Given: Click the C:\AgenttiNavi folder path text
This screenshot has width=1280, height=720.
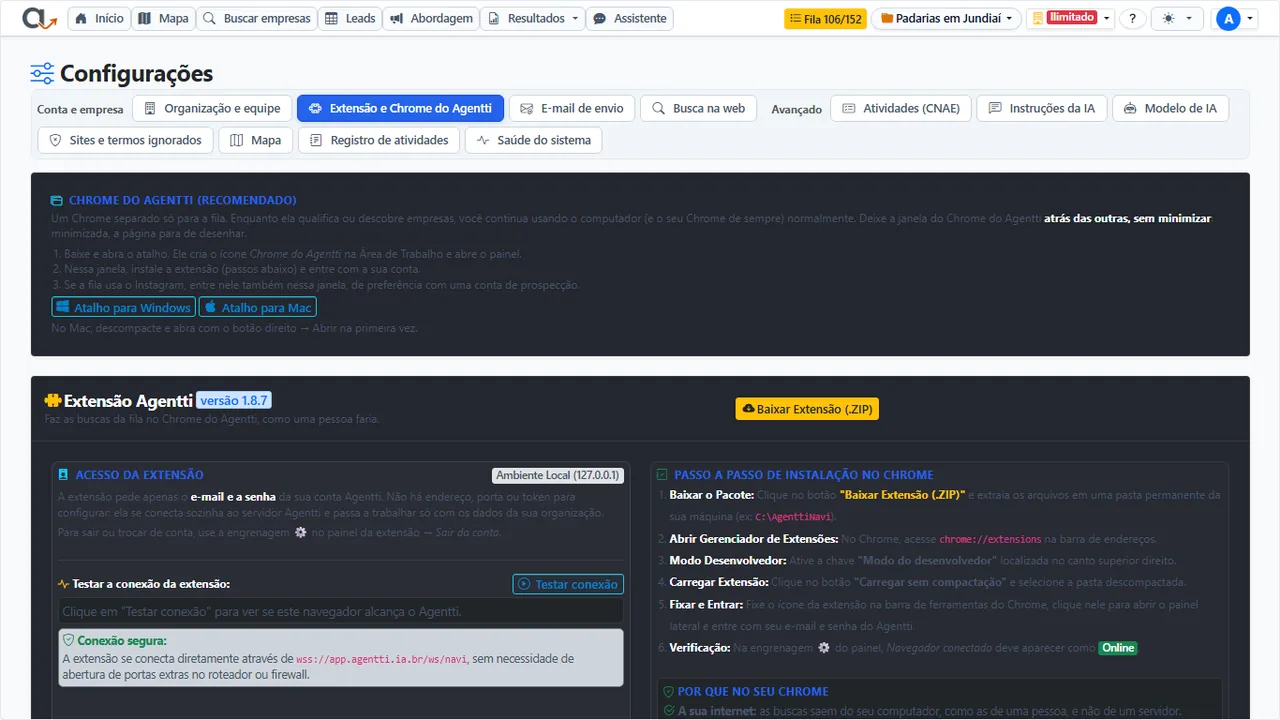Looking at the screenshot, I should (795, 517).
